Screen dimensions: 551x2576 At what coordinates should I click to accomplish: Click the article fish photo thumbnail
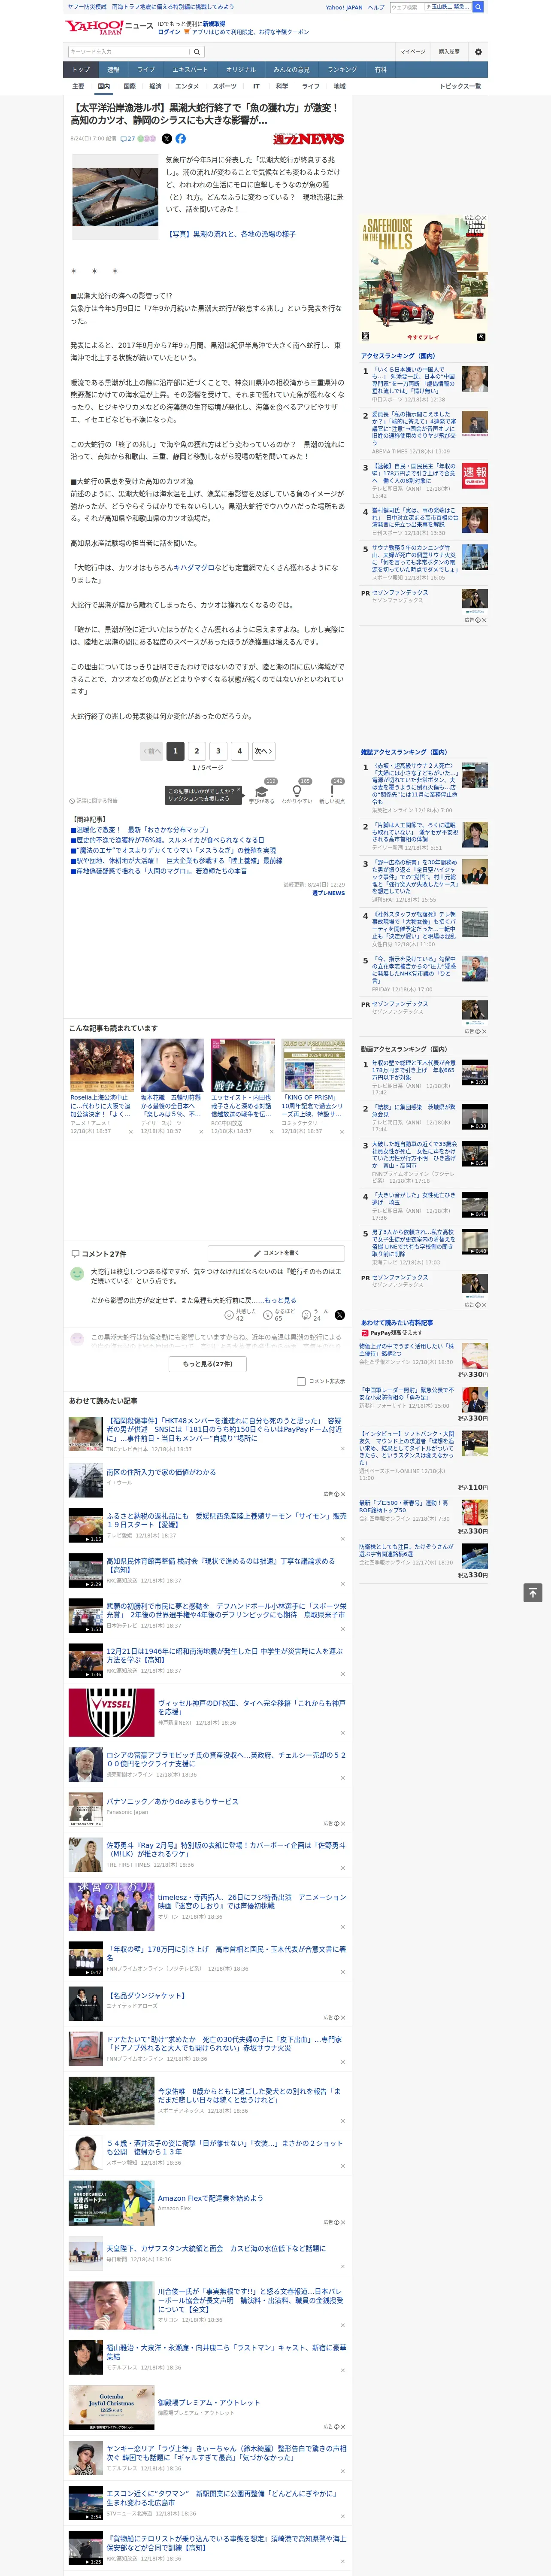pos(115,196)
